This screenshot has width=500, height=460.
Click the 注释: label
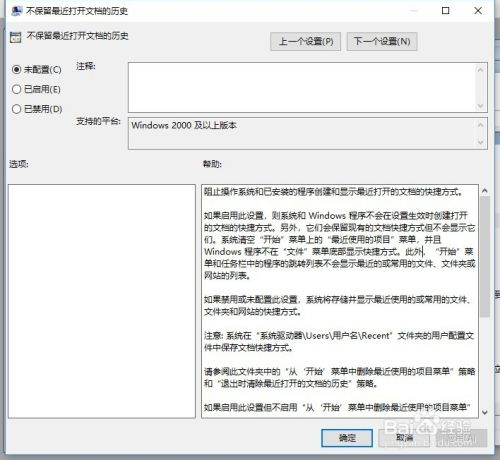click(86, 66)
